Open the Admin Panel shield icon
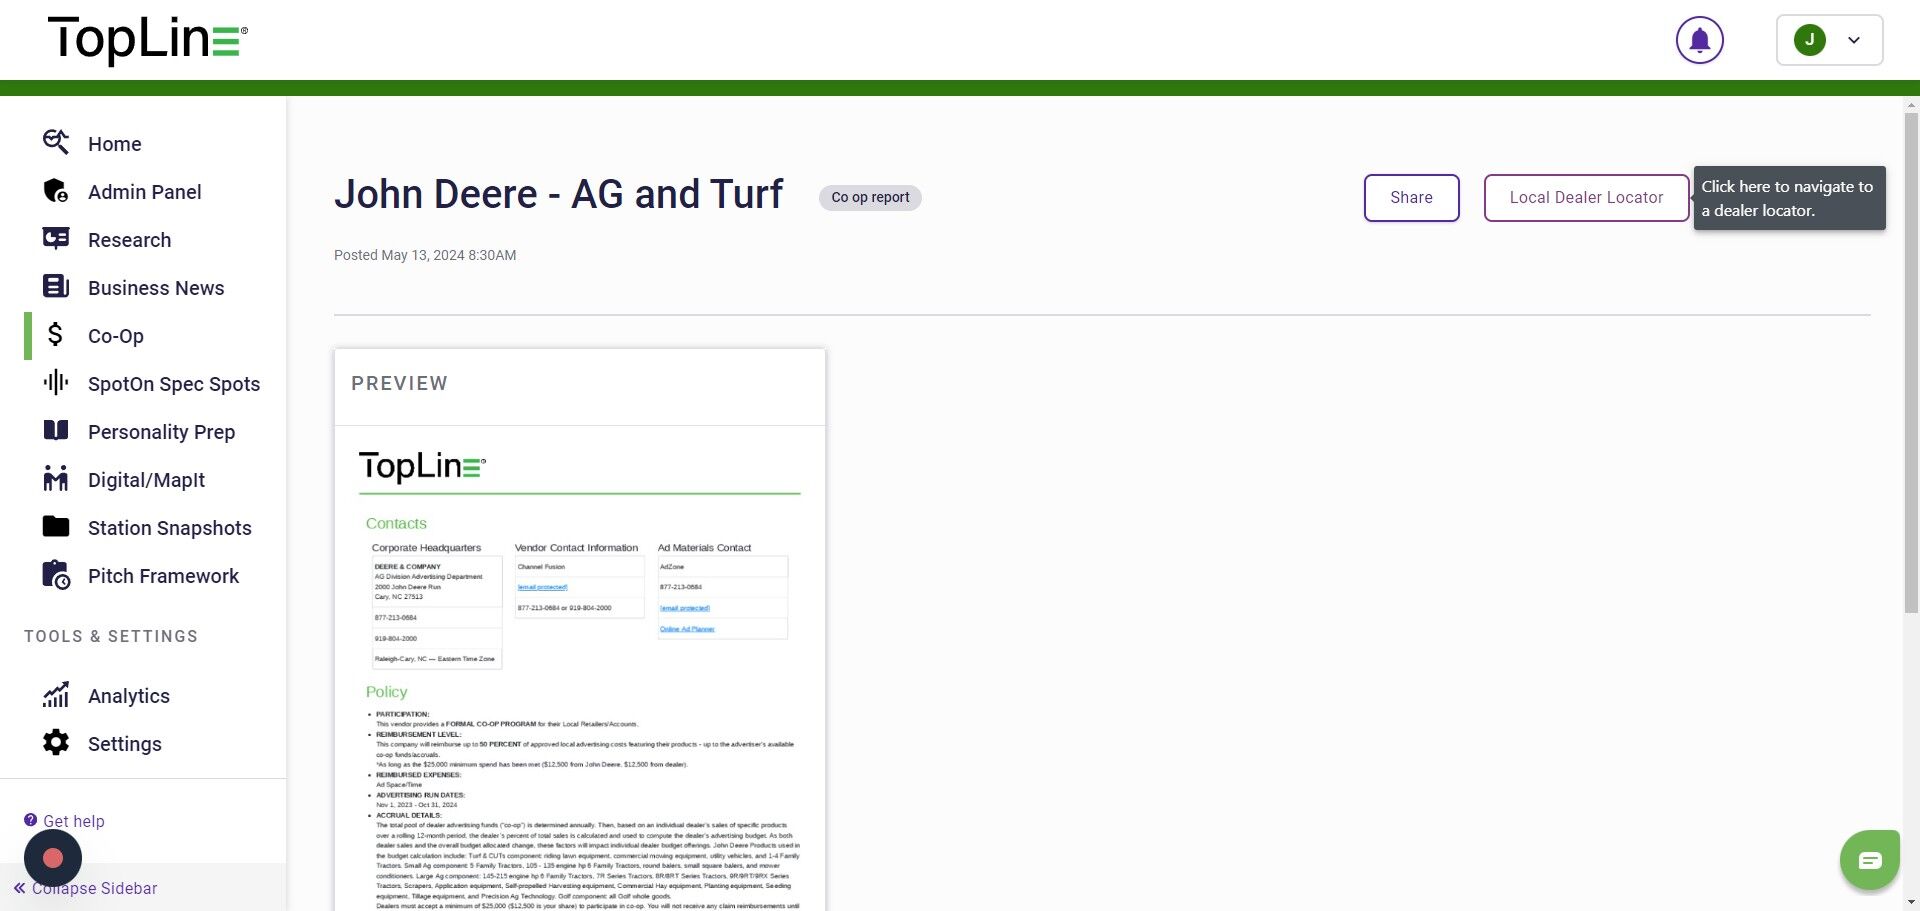The height and width of the screenshot is (911, 1920). (x=56, y=191)
